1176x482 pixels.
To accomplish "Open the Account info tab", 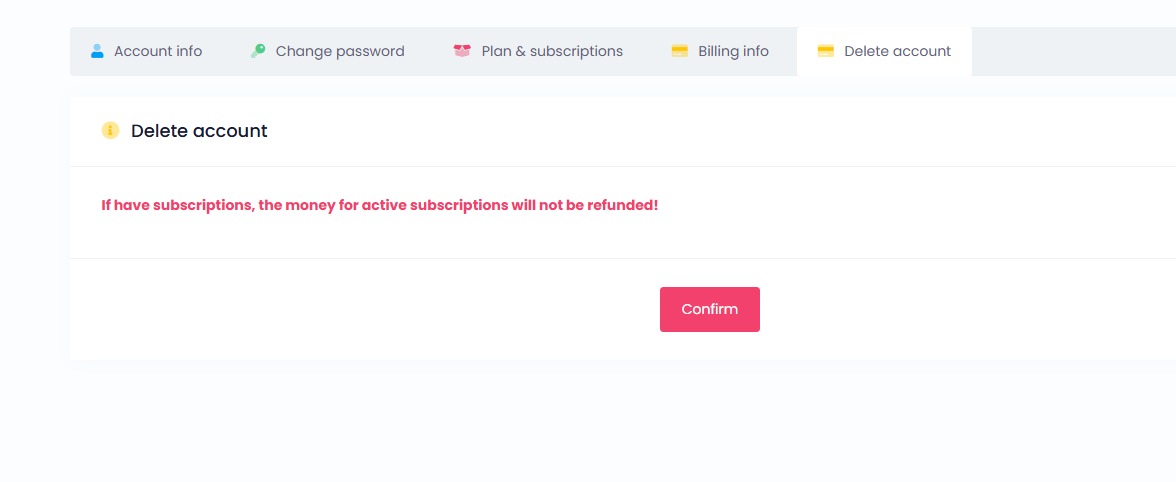I will click(x=147, y=51).
